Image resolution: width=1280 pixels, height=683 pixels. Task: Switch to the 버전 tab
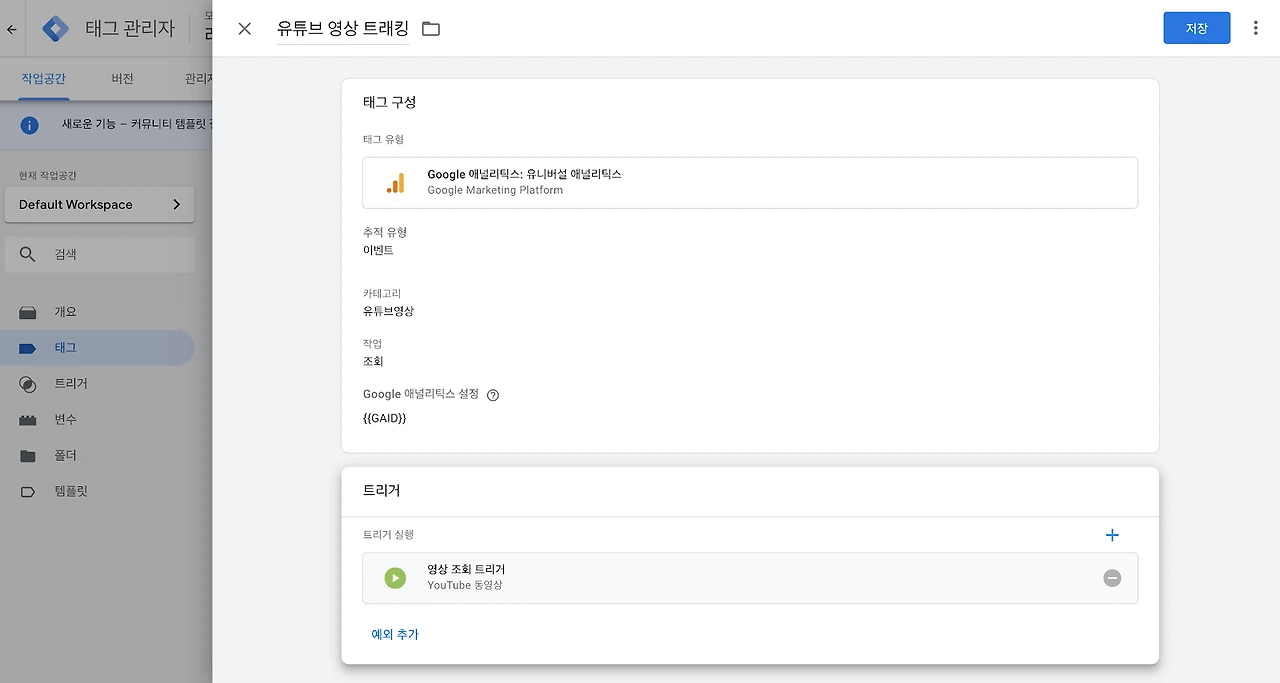pos(122,79)
